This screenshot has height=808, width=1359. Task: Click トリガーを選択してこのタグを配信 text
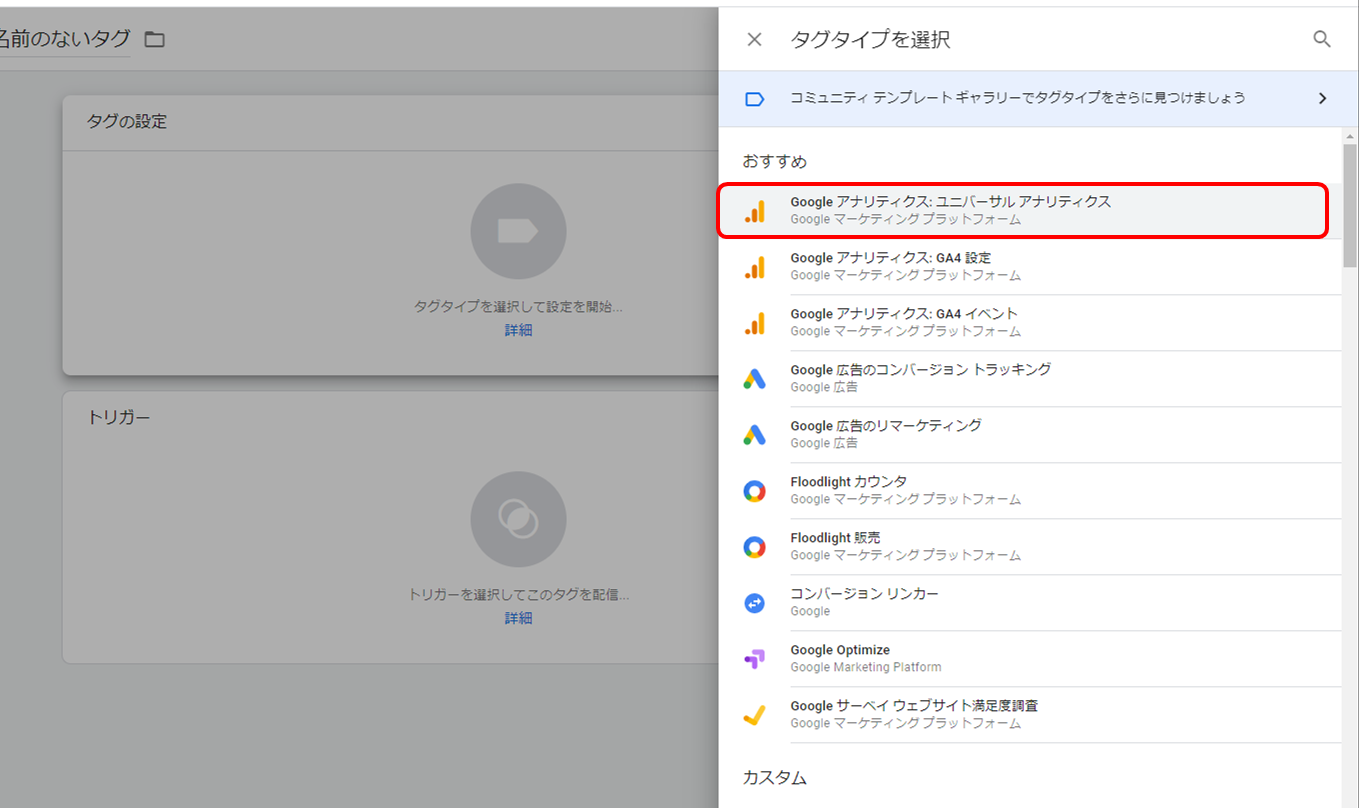518,595
